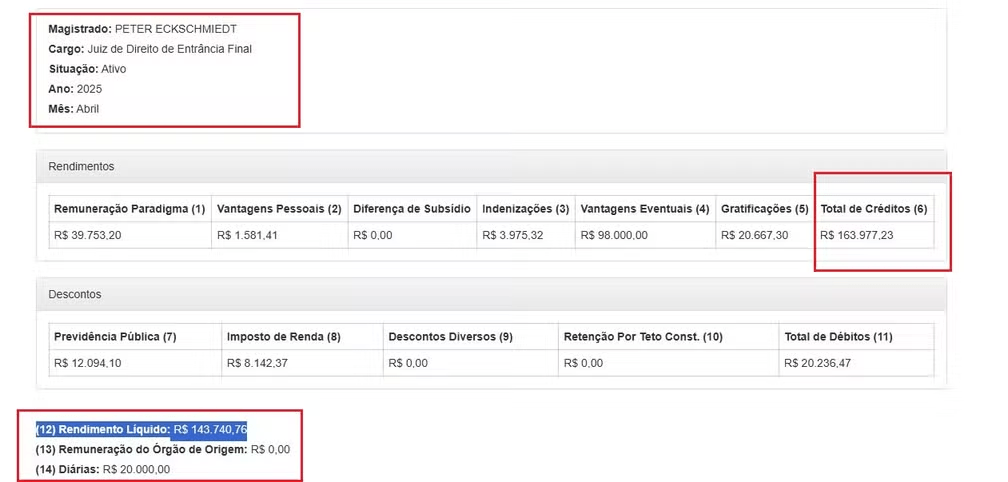Click the R$ 98.000,00 cell
Viewport: 1008px width, 482px height.
pos(614,235)
